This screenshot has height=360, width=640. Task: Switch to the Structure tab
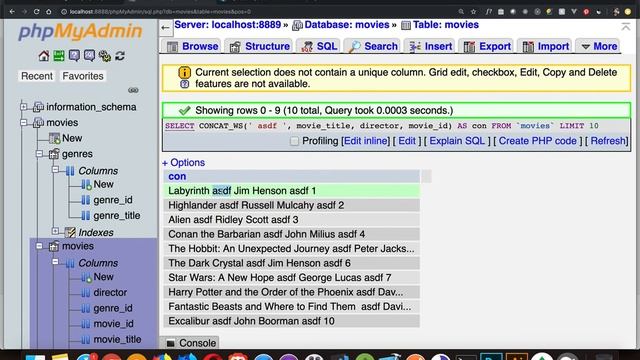tap(259, 46)
